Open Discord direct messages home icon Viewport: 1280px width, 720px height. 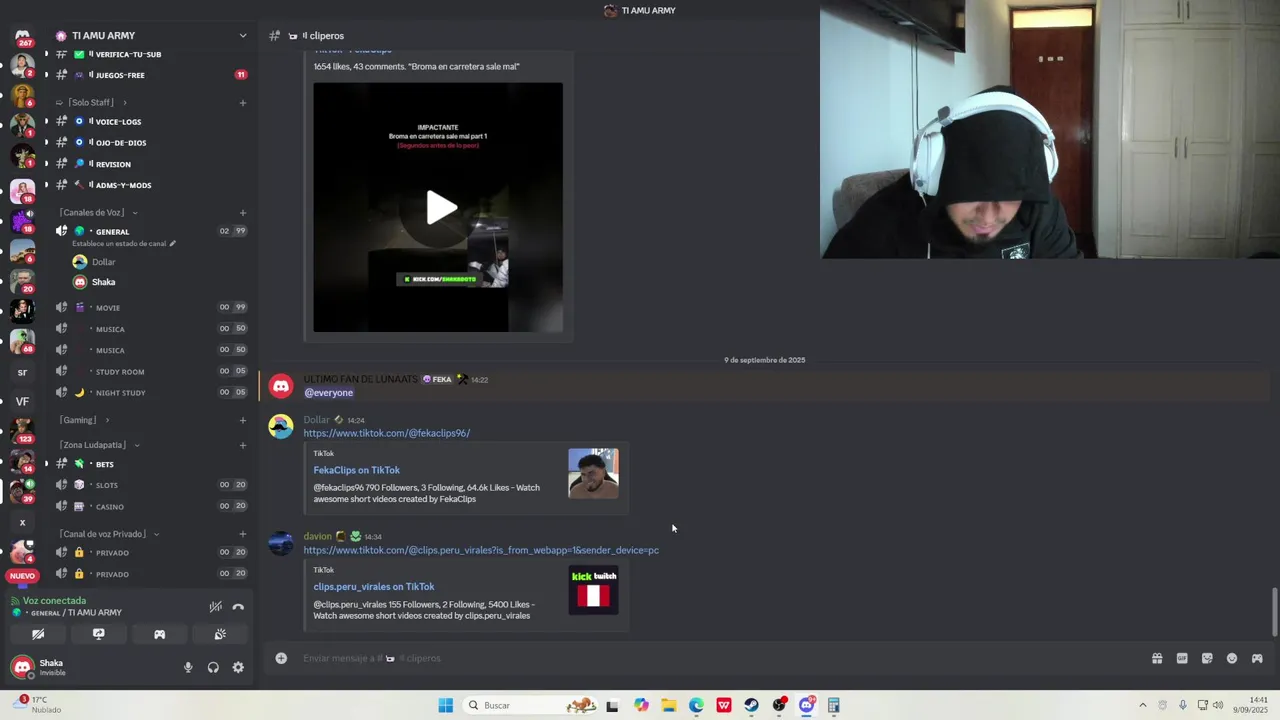point(22,35)
